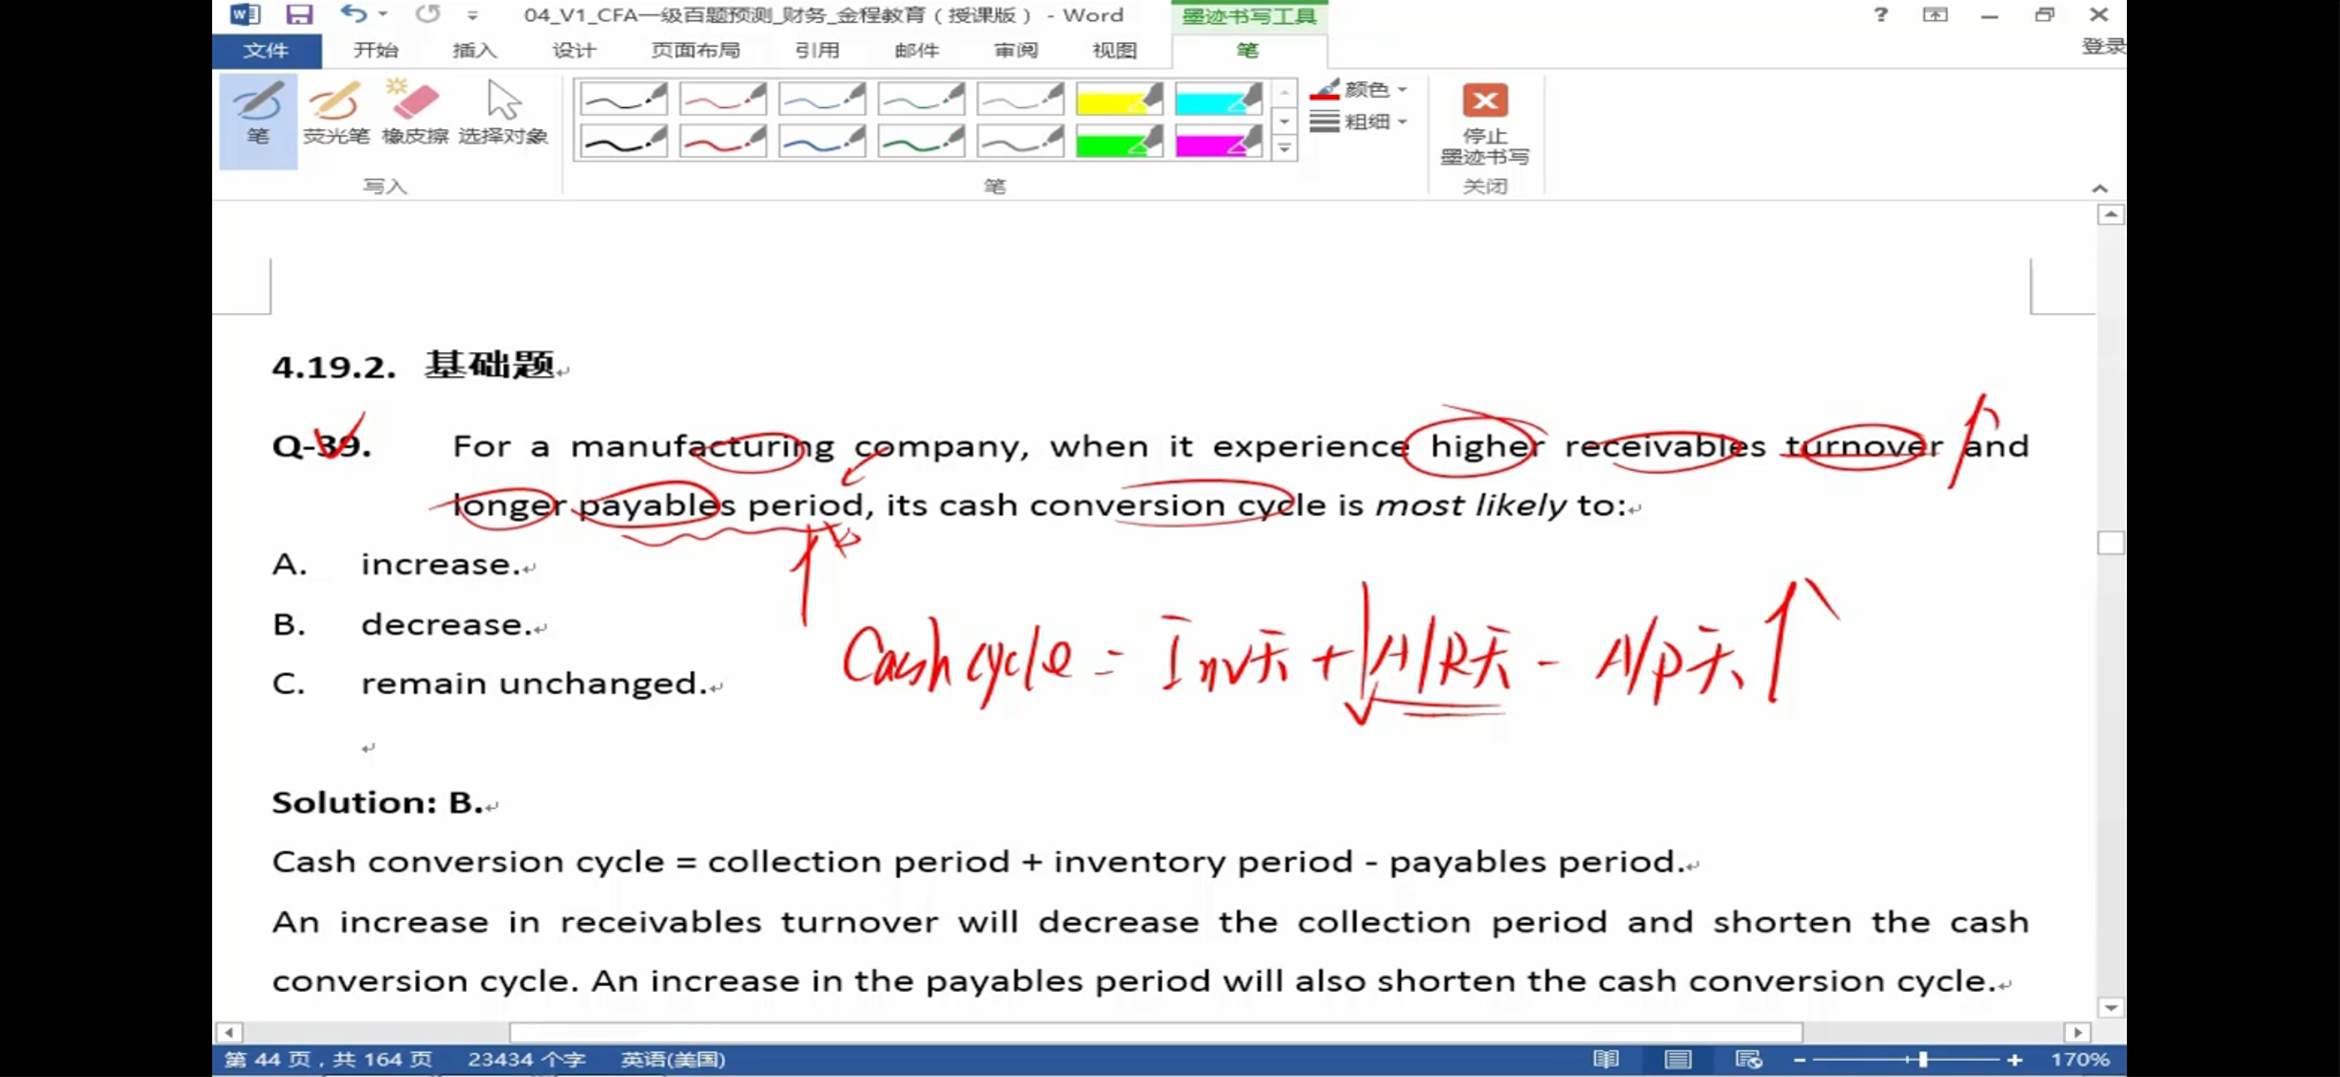Switch to the Review ribbon tab
The height and width of the screenshot is (1077, 2340).
click(x=1015, y=50)
